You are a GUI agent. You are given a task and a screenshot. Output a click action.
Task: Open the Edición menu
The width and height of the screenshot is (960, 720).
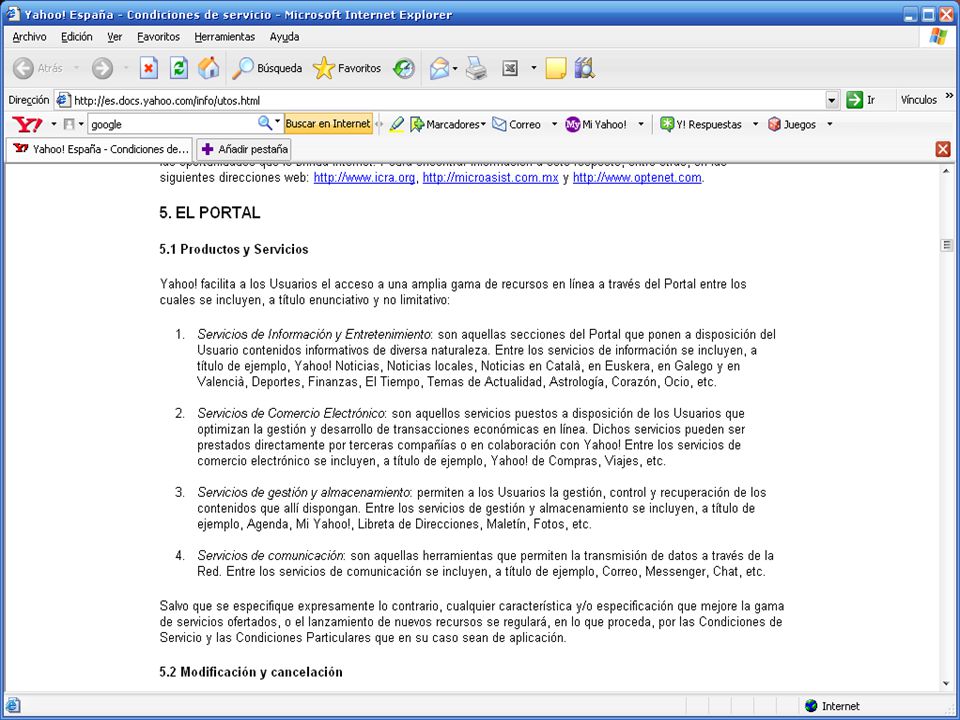tap(77, 37)
